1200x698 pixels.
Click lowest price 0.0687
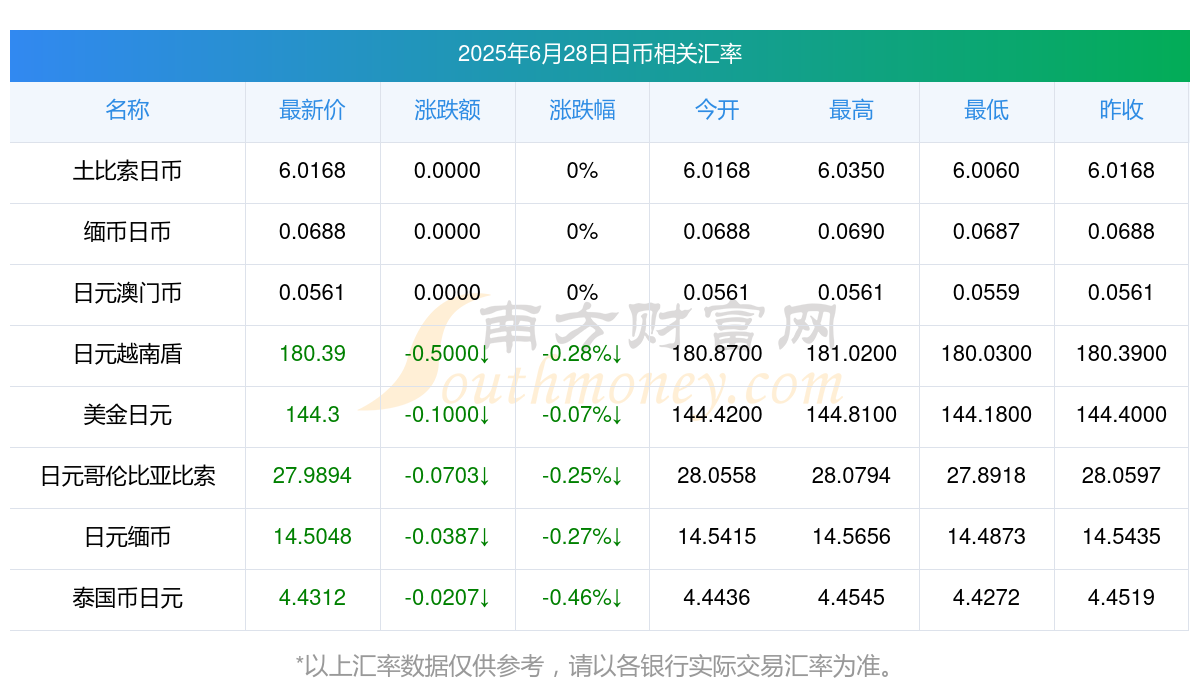click(x=986, y=232)
